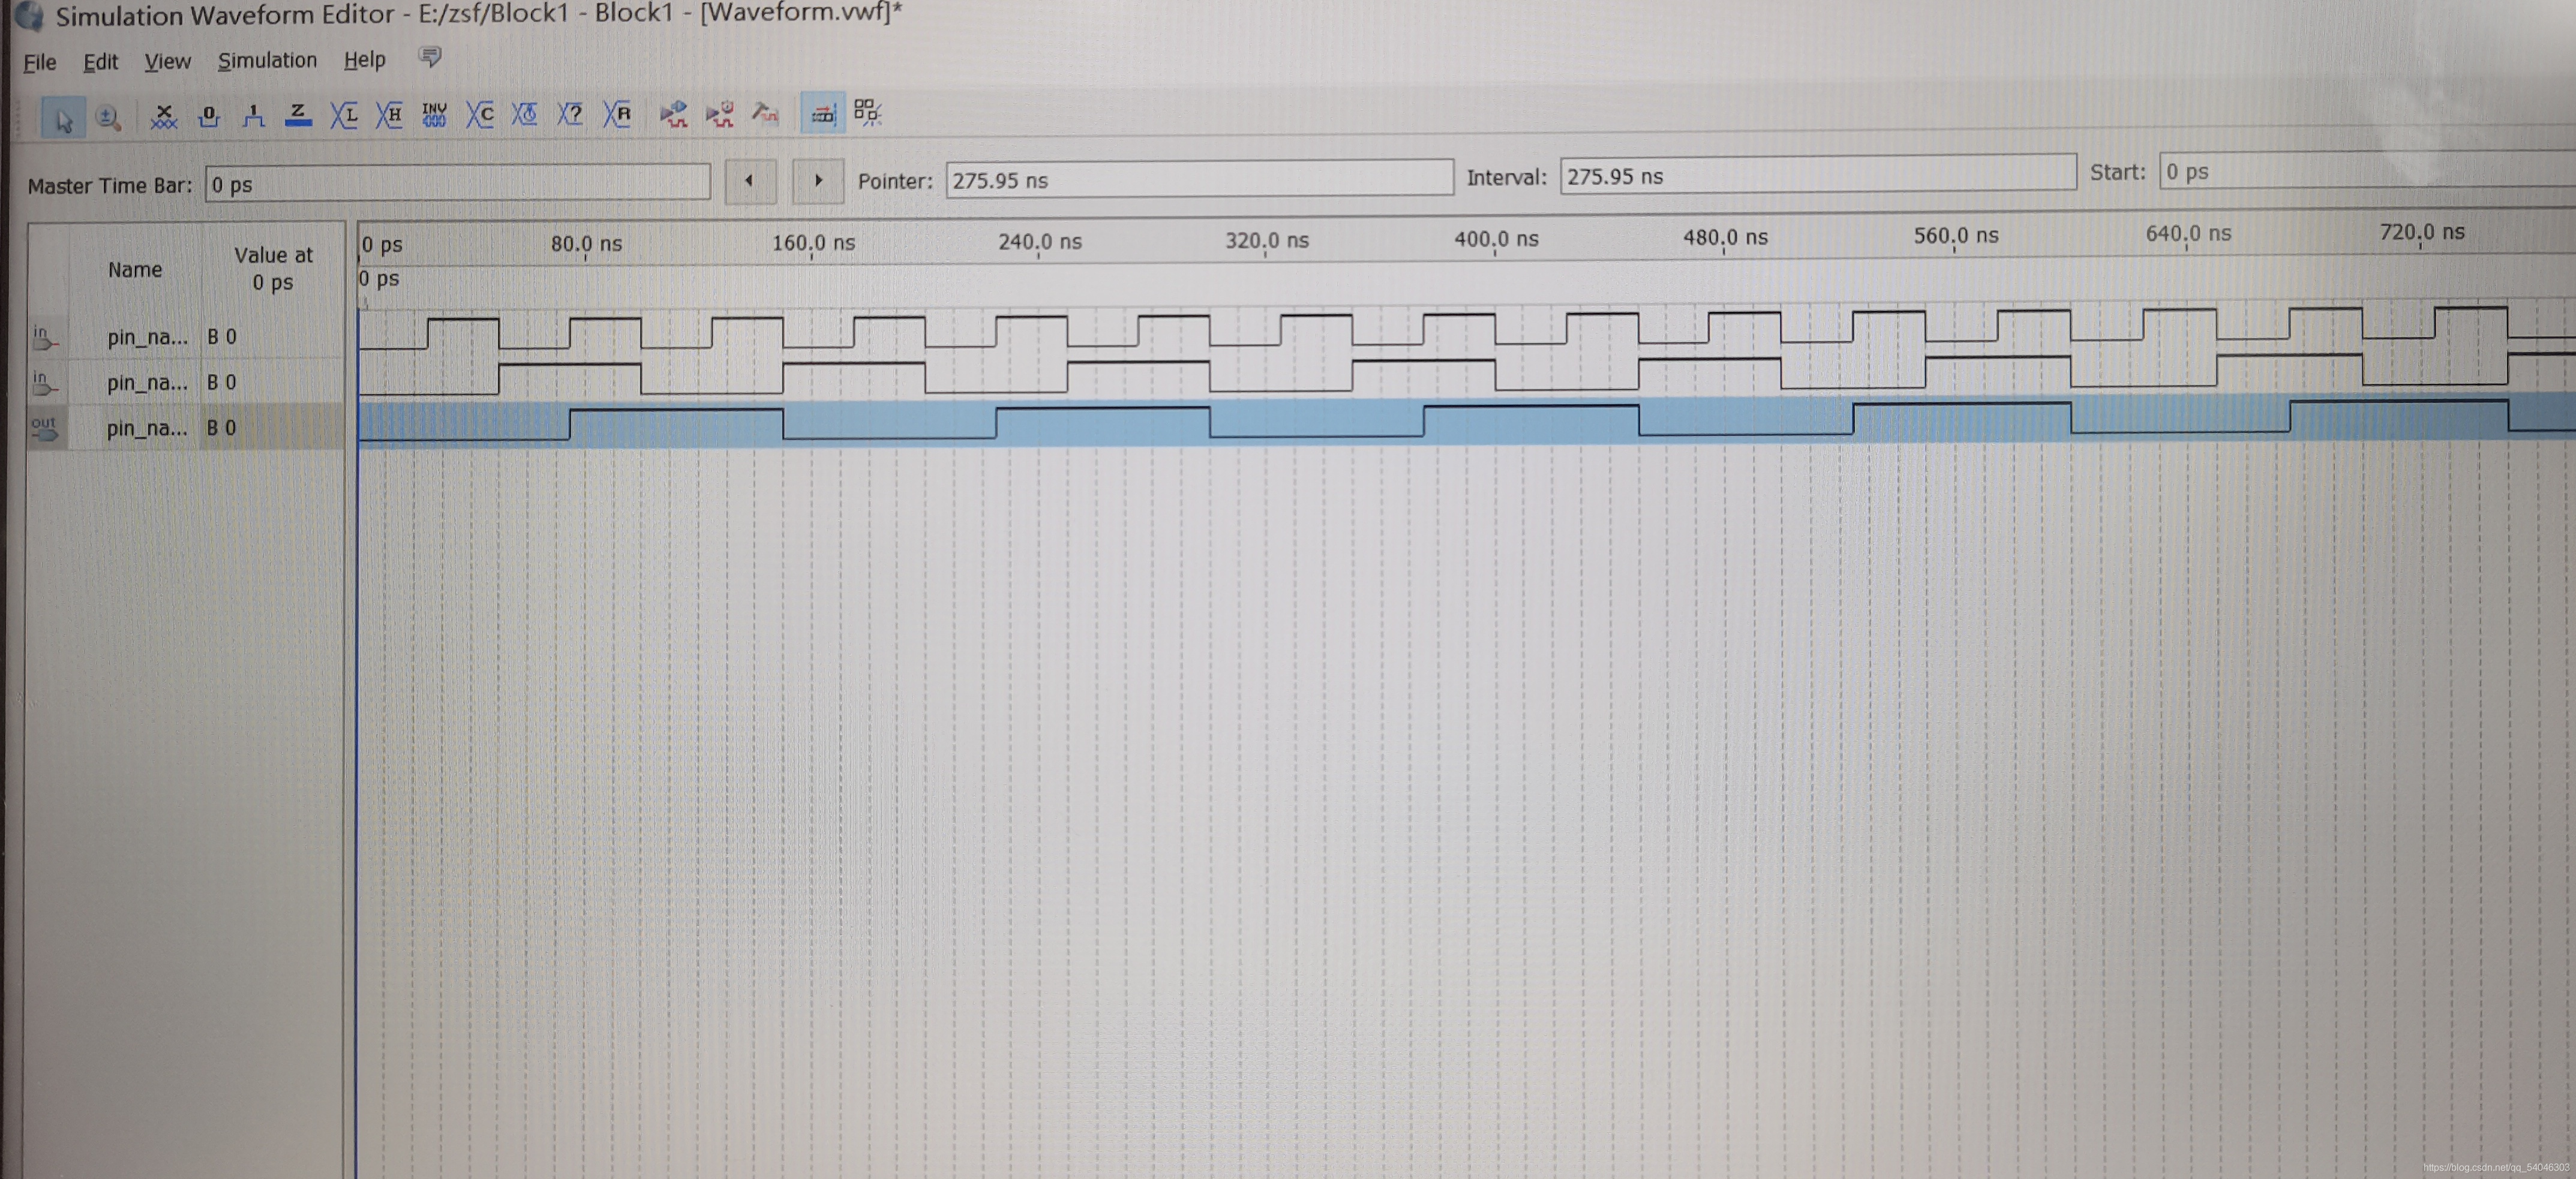Open Arbitrary Value (?) tool
The image size is (2576, 1179).
point(570,113)
